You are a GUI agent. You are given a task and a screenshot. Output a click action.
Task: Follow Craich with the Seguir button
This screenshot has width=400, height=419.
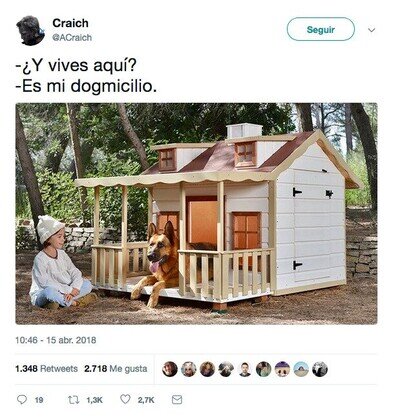pyautogui.click(x=321, y=29)
